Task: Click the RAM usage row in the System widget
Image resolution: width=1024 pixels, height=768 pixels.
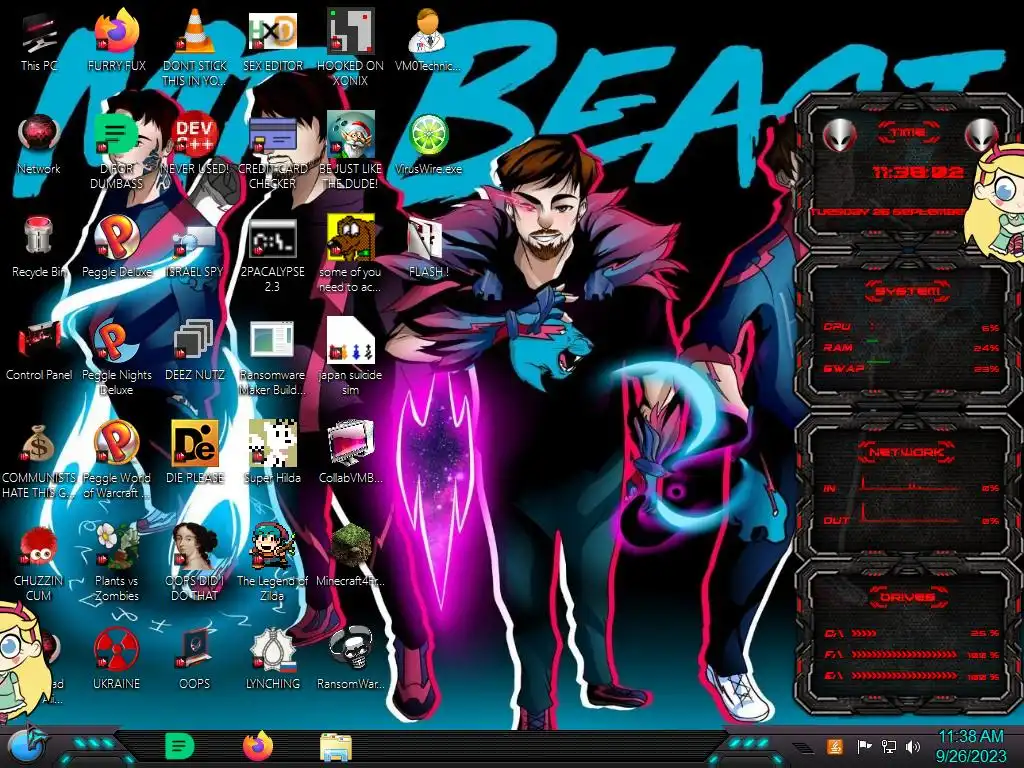Action: click(911, 347)
